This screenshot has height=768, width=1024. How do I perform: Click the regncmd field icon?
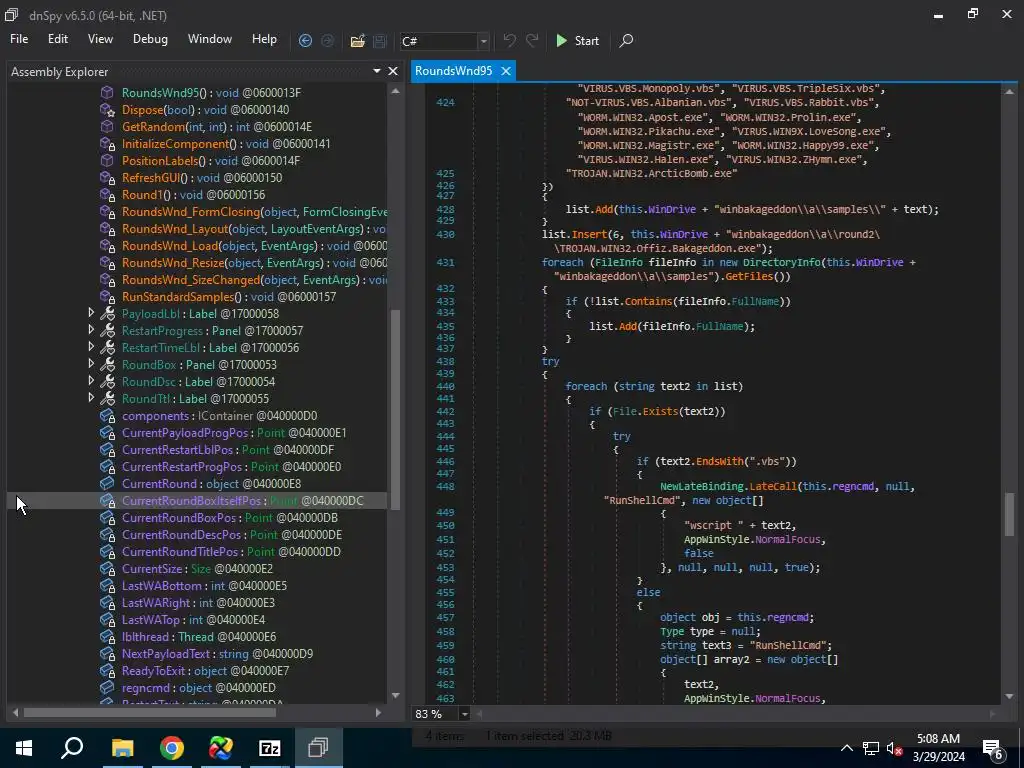(x=107, y=687)
